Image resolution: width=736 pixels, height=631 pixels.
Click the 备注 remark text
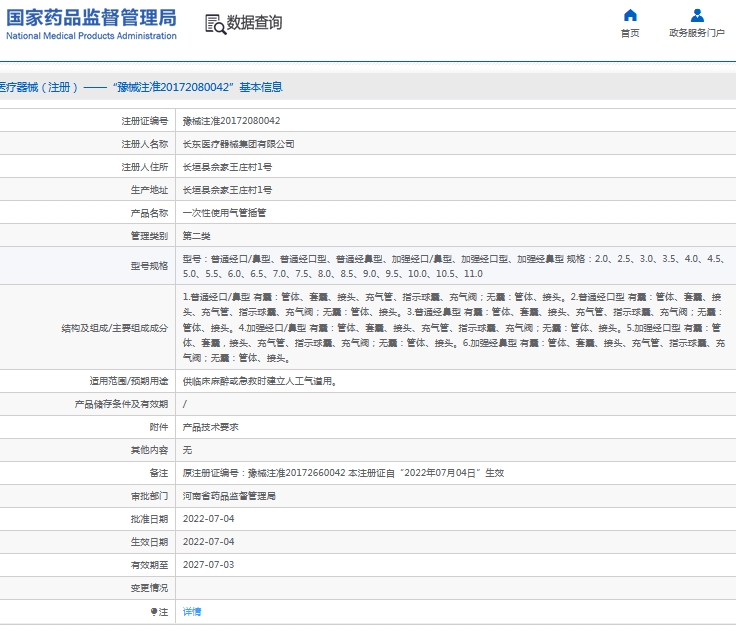pos(343,473)
